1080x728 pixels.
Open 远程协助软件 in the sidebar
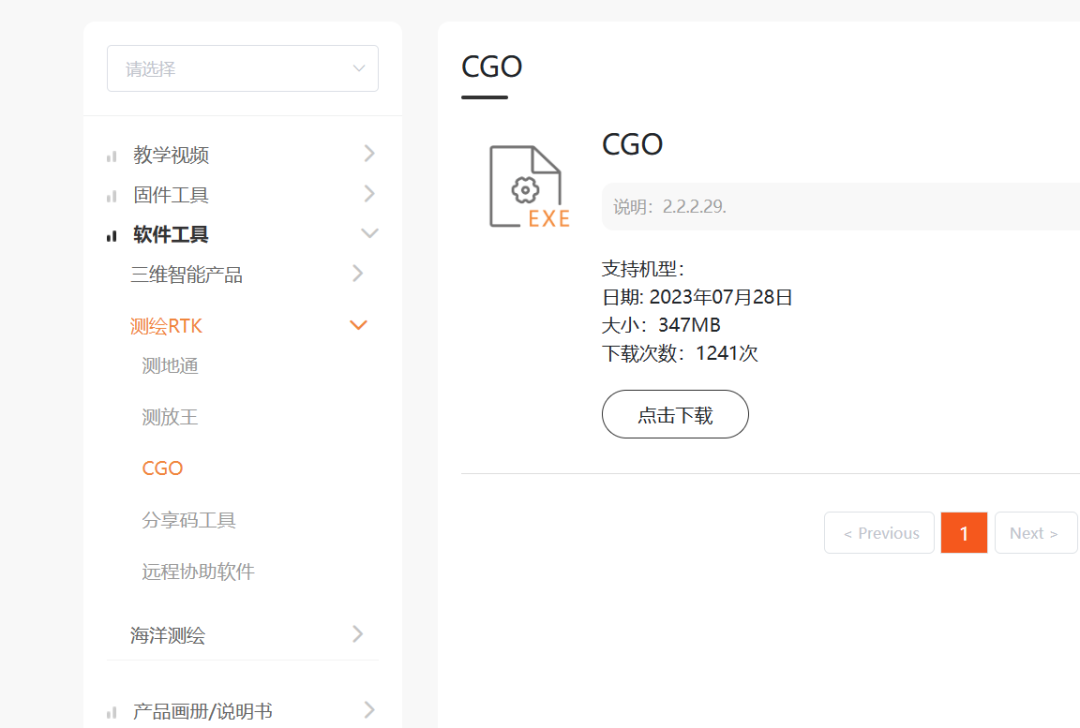point(198,572)
